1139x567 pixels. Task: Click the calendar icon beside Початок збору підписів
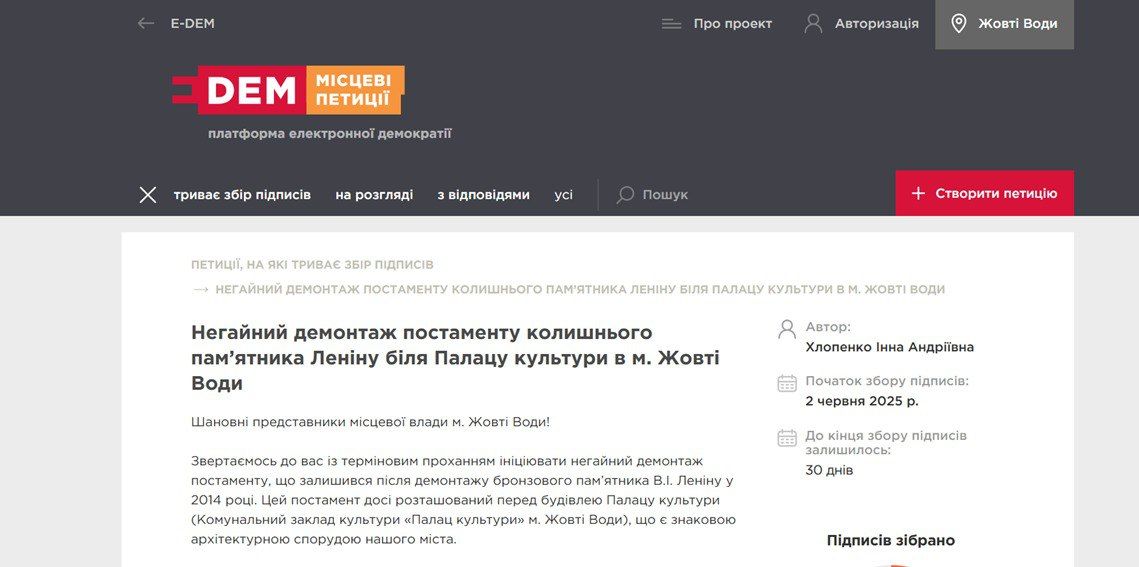coord(787,383)
